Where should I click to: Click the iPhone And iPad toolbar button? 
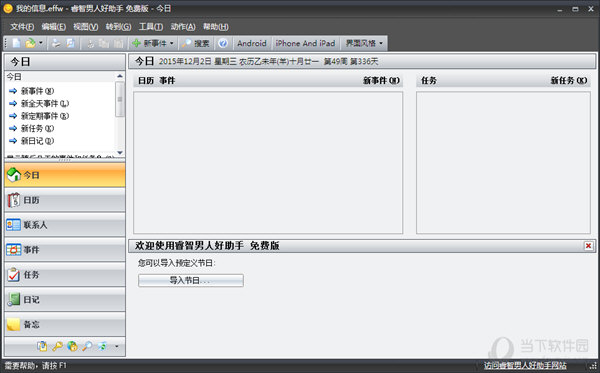(305, 43)
